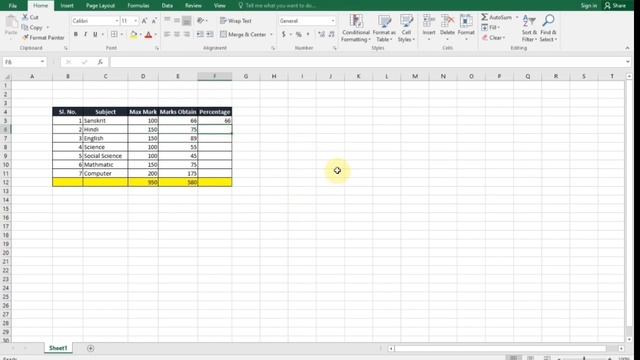Viewport: 640px width, 360px height.
Task: Click the Copy button
Action: click(32, 27)
